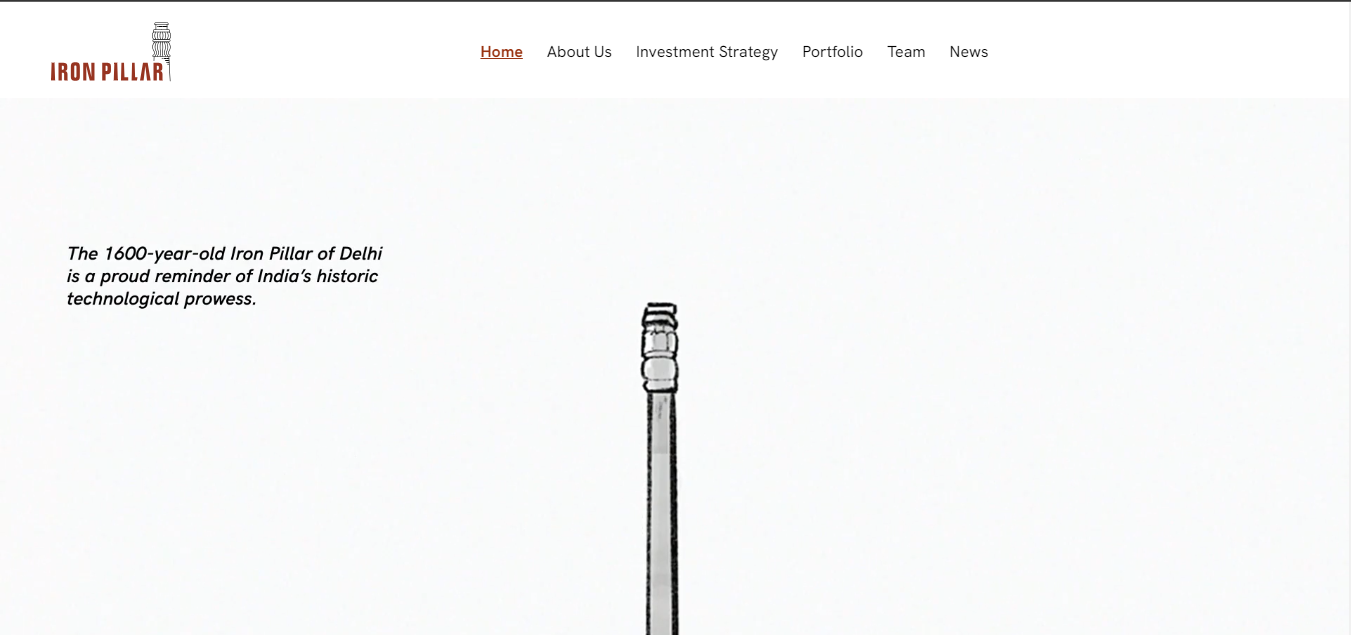Click 'technological' in the tagline's last line

coord(123,299)
